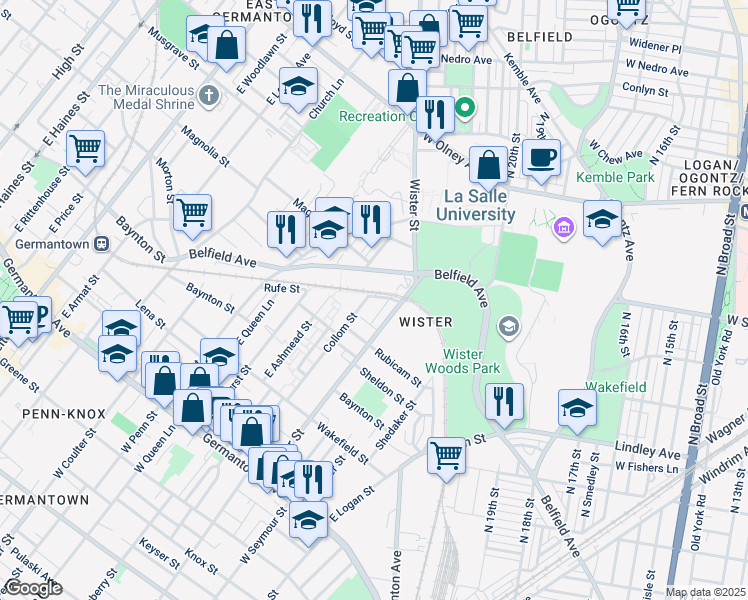This screenshot has width=748, height=600.
Task: Select the Conlyn St street label
Action: [645, 90]
